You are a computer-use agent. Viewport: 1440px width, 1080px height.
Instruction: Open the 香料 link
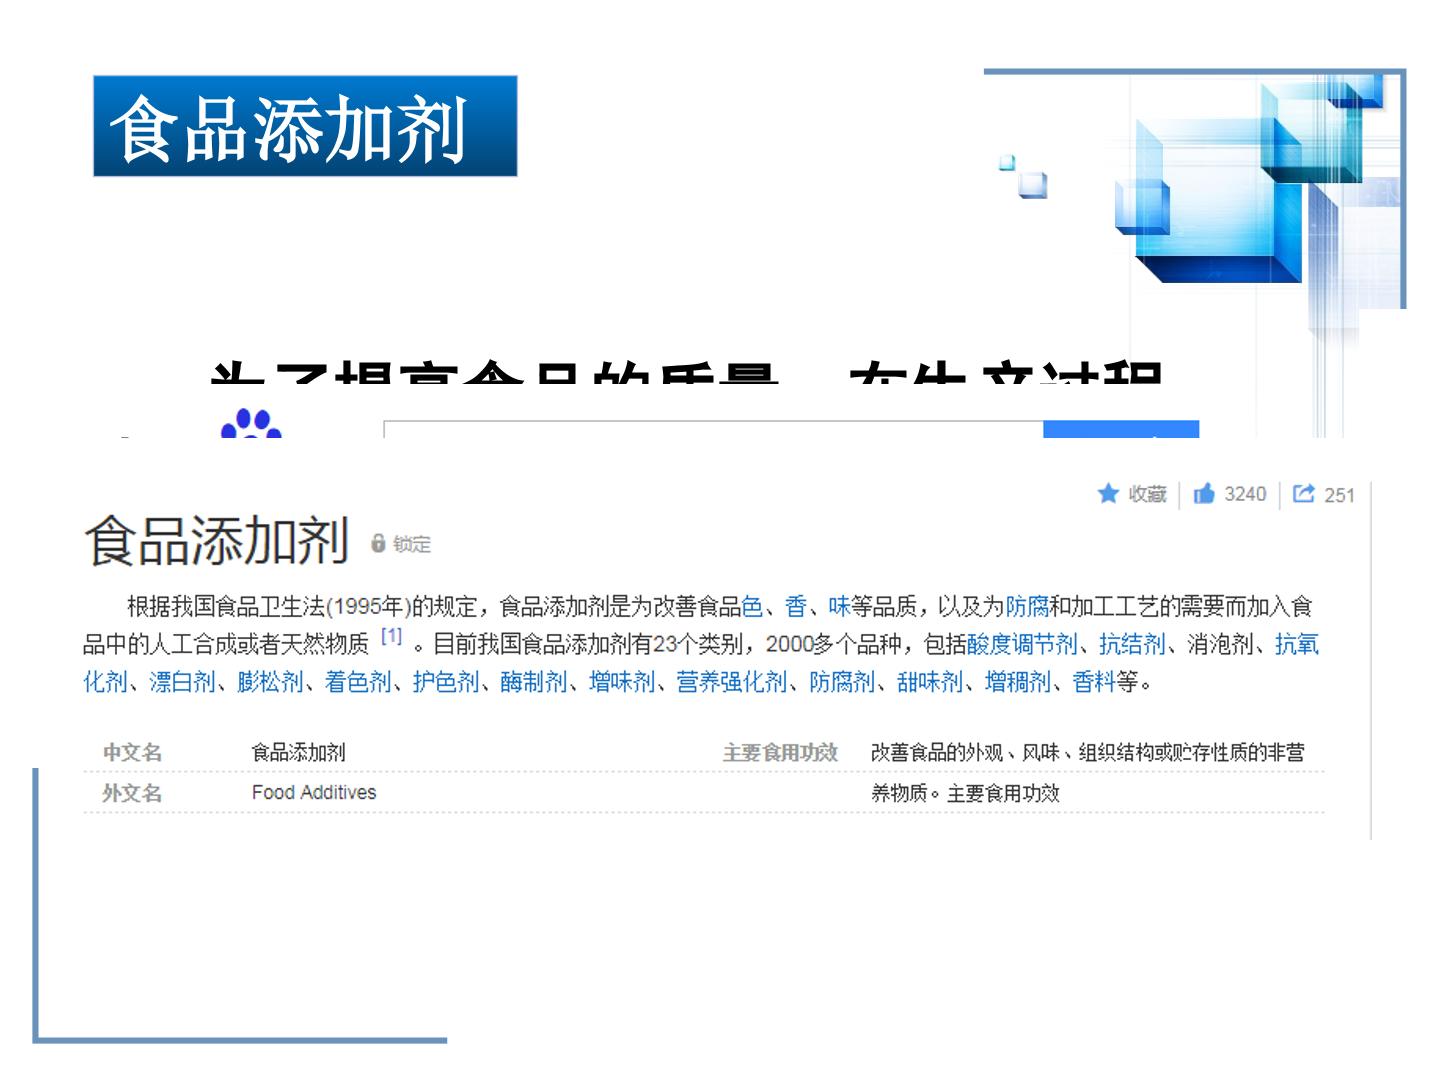pyautogui.click(x=1094, y=682)
